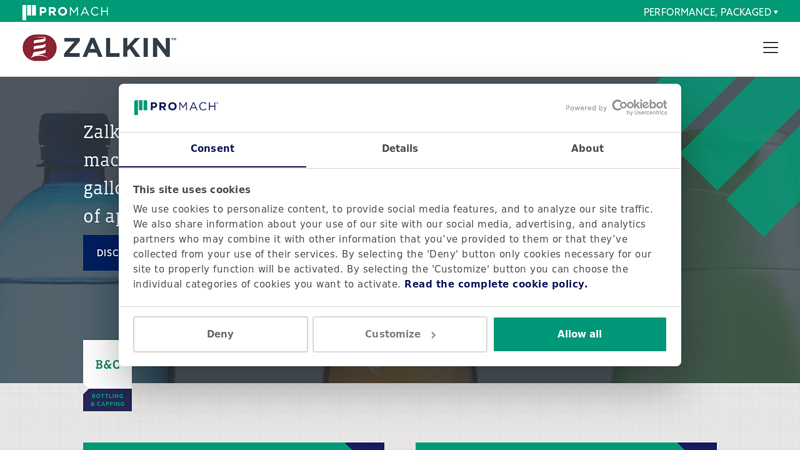
Task: Click the partially hidden Discover button
Action: pyautogui.click(x=101, y=253)
